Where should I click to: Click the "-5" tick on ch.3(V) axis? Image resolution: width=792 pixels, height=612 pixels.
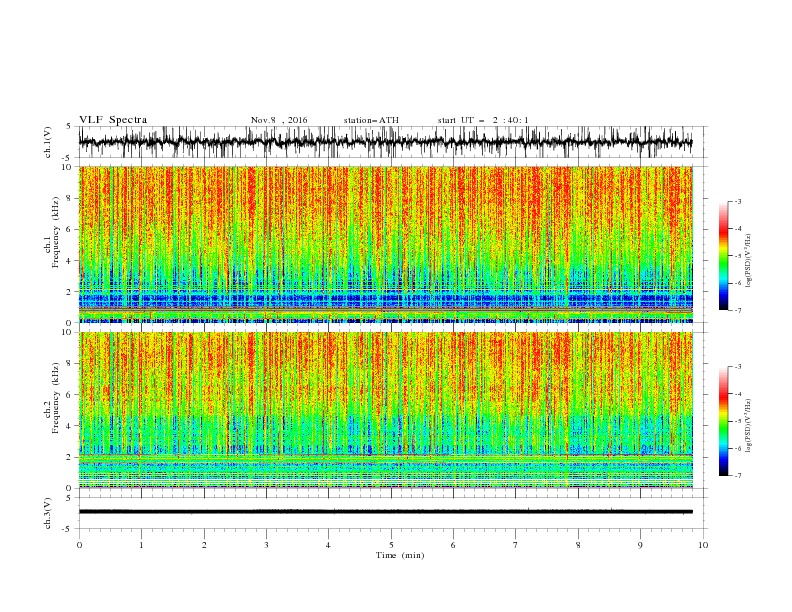click(68, 529)
